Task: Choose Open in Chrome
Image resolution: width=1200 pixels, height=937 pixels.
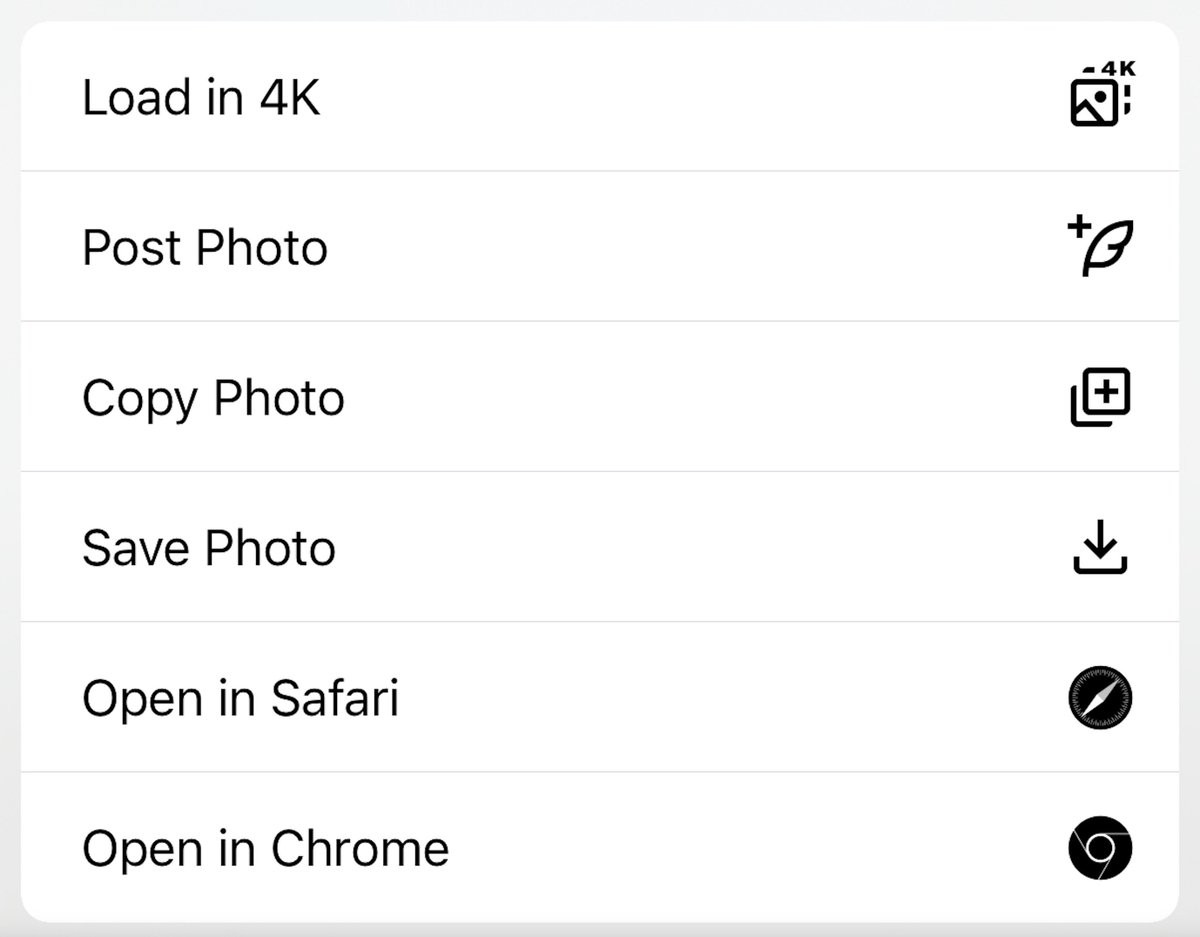Action: pyautogui.click(x=600, y=848)
